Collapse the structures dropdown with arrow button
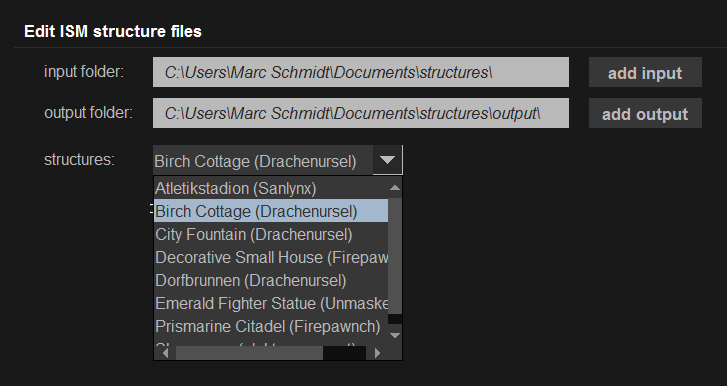 (387, 160)
